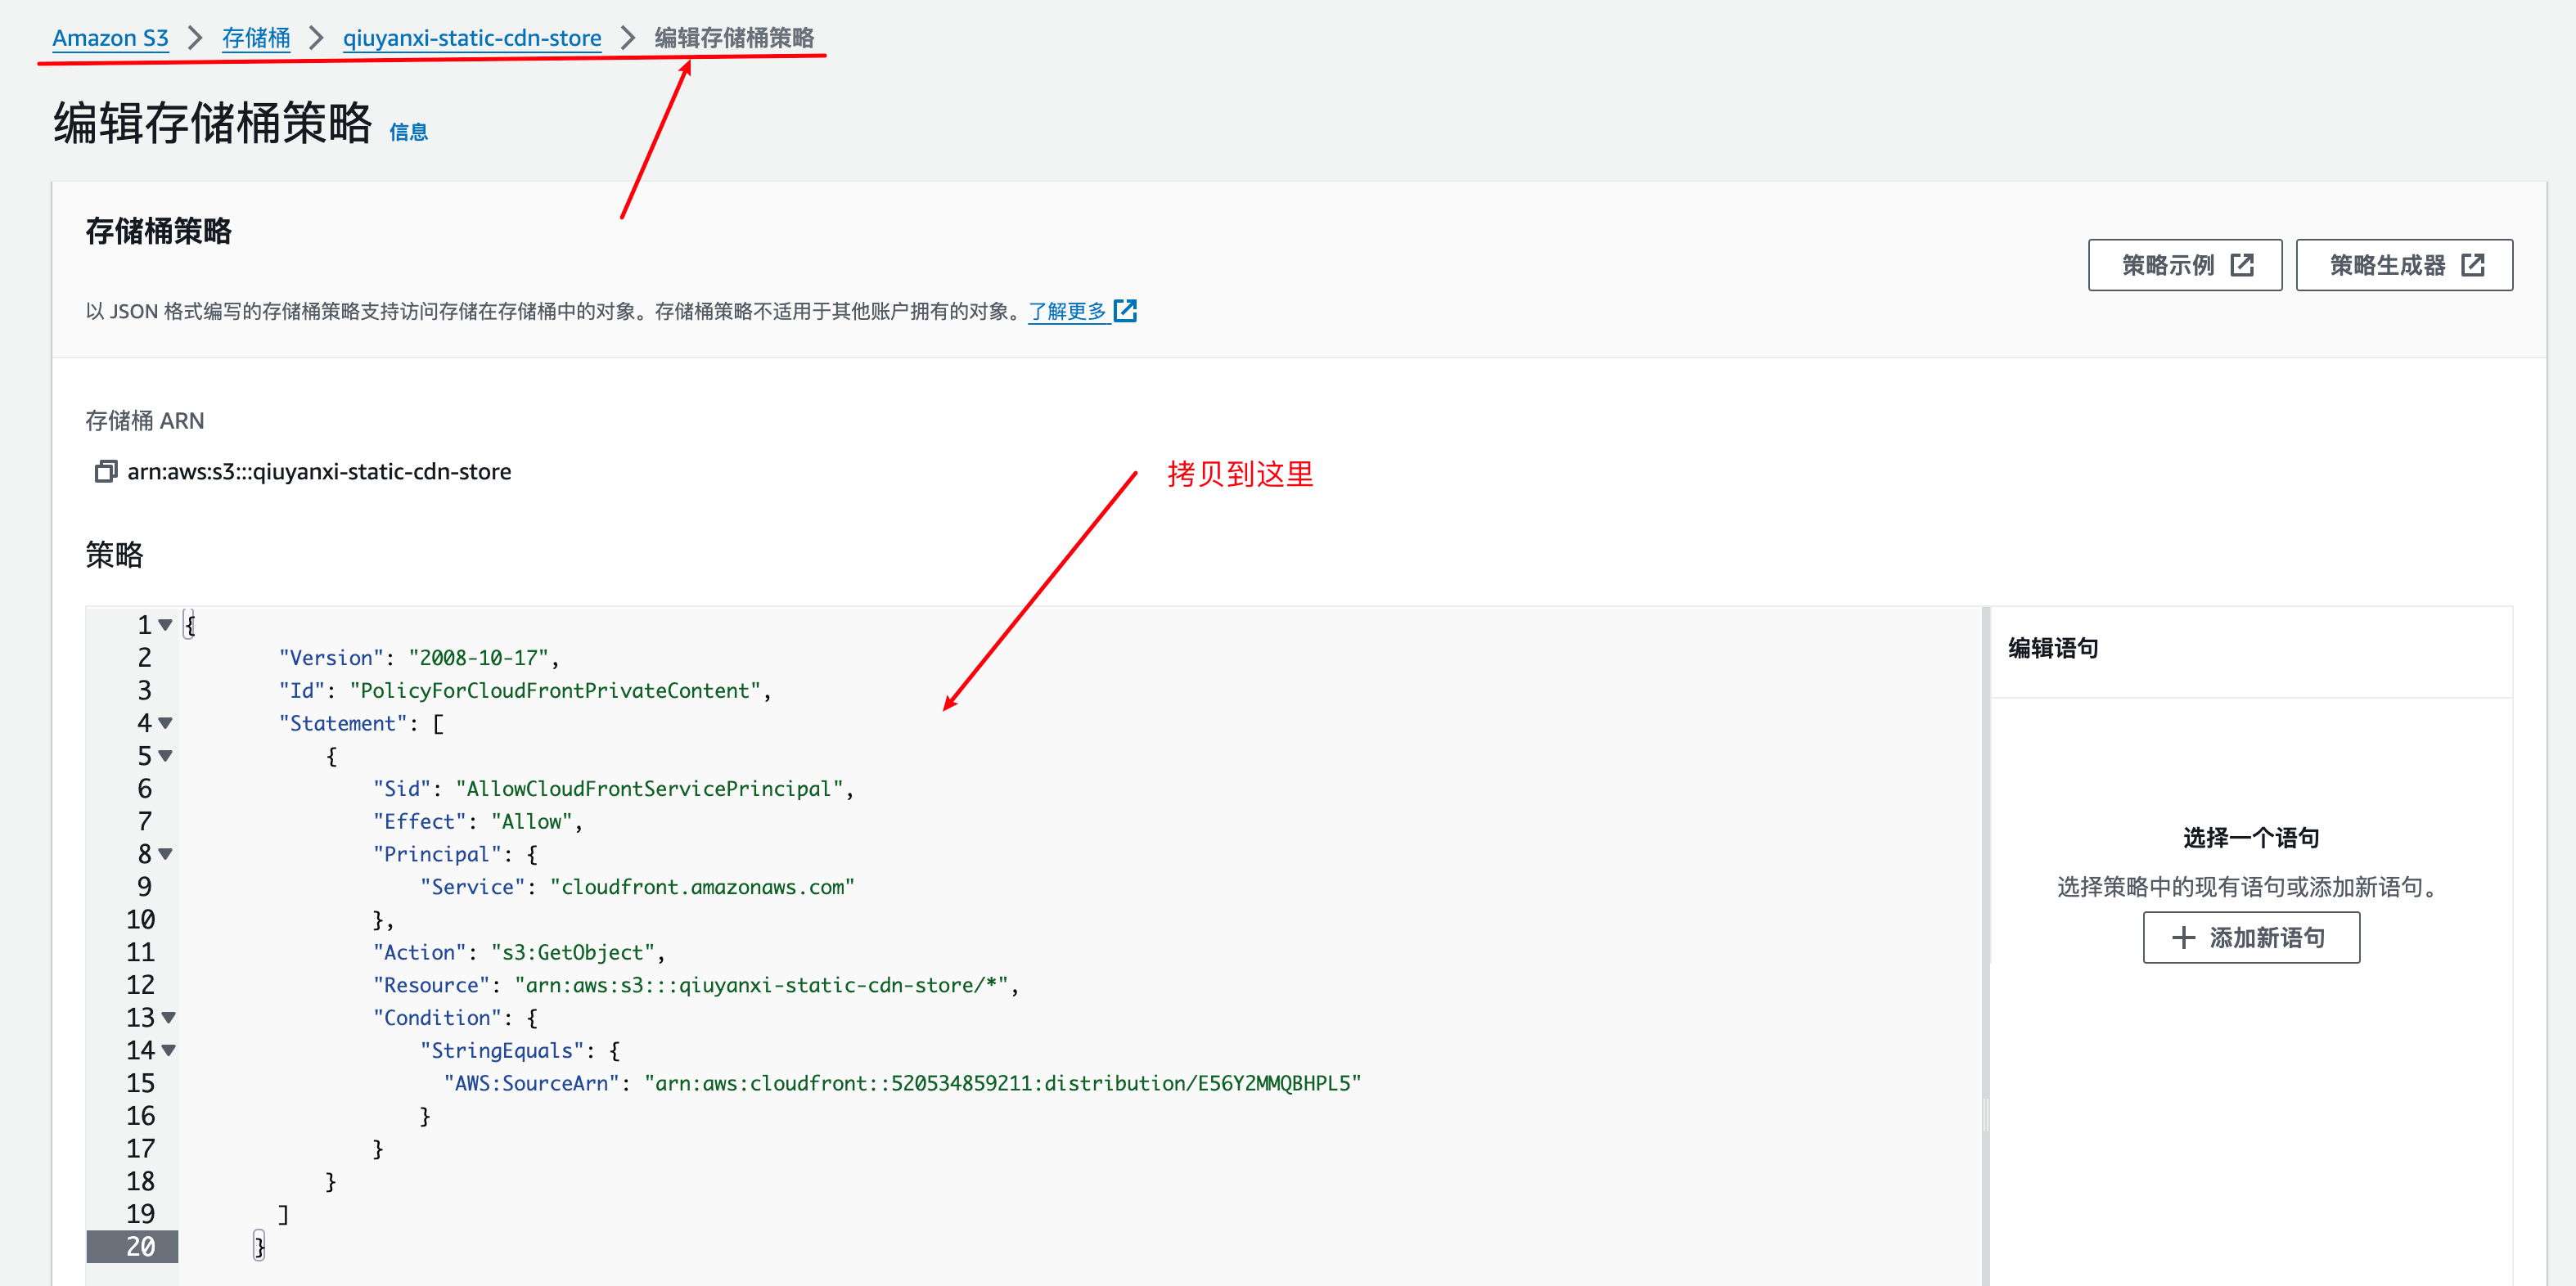The height and width of the screenshot is (1286, 2576).
Task: Copy the bucket ARN with the copy icon
Action: (105, 471)
